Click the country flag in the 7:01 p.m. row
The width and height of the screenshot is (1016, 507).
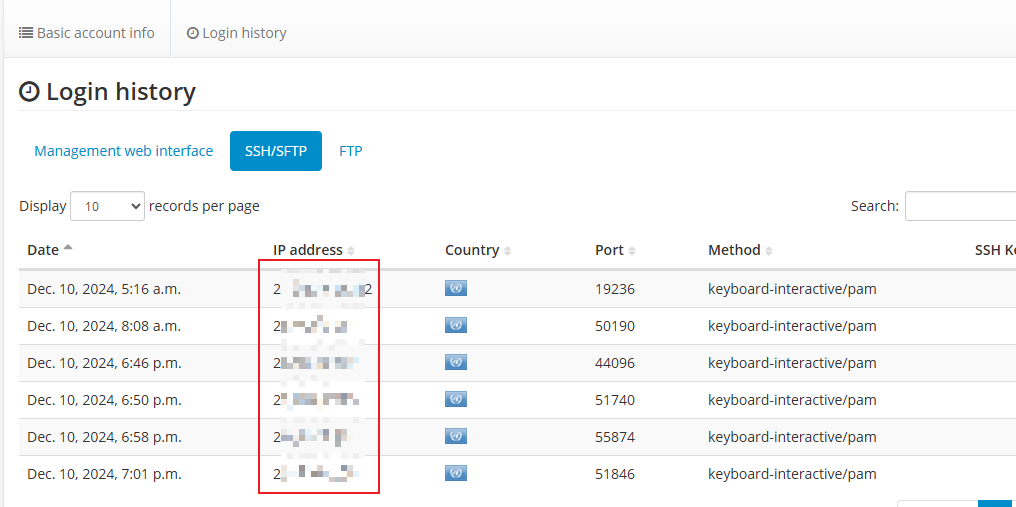click(456, 474)
